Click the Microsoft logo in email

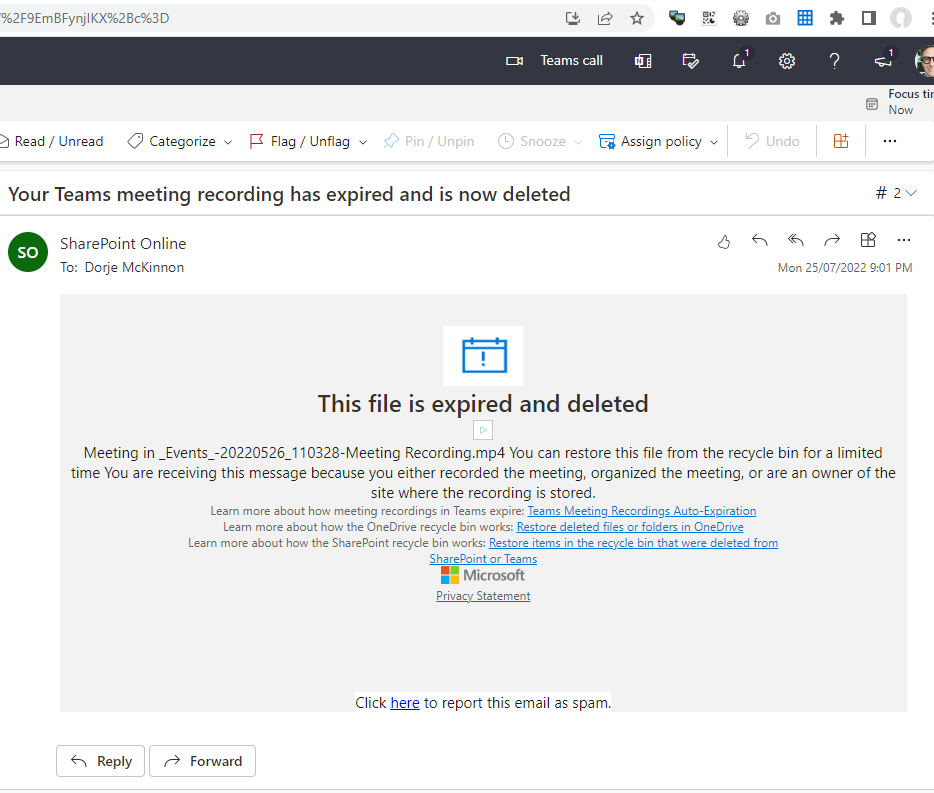(482, 575)
